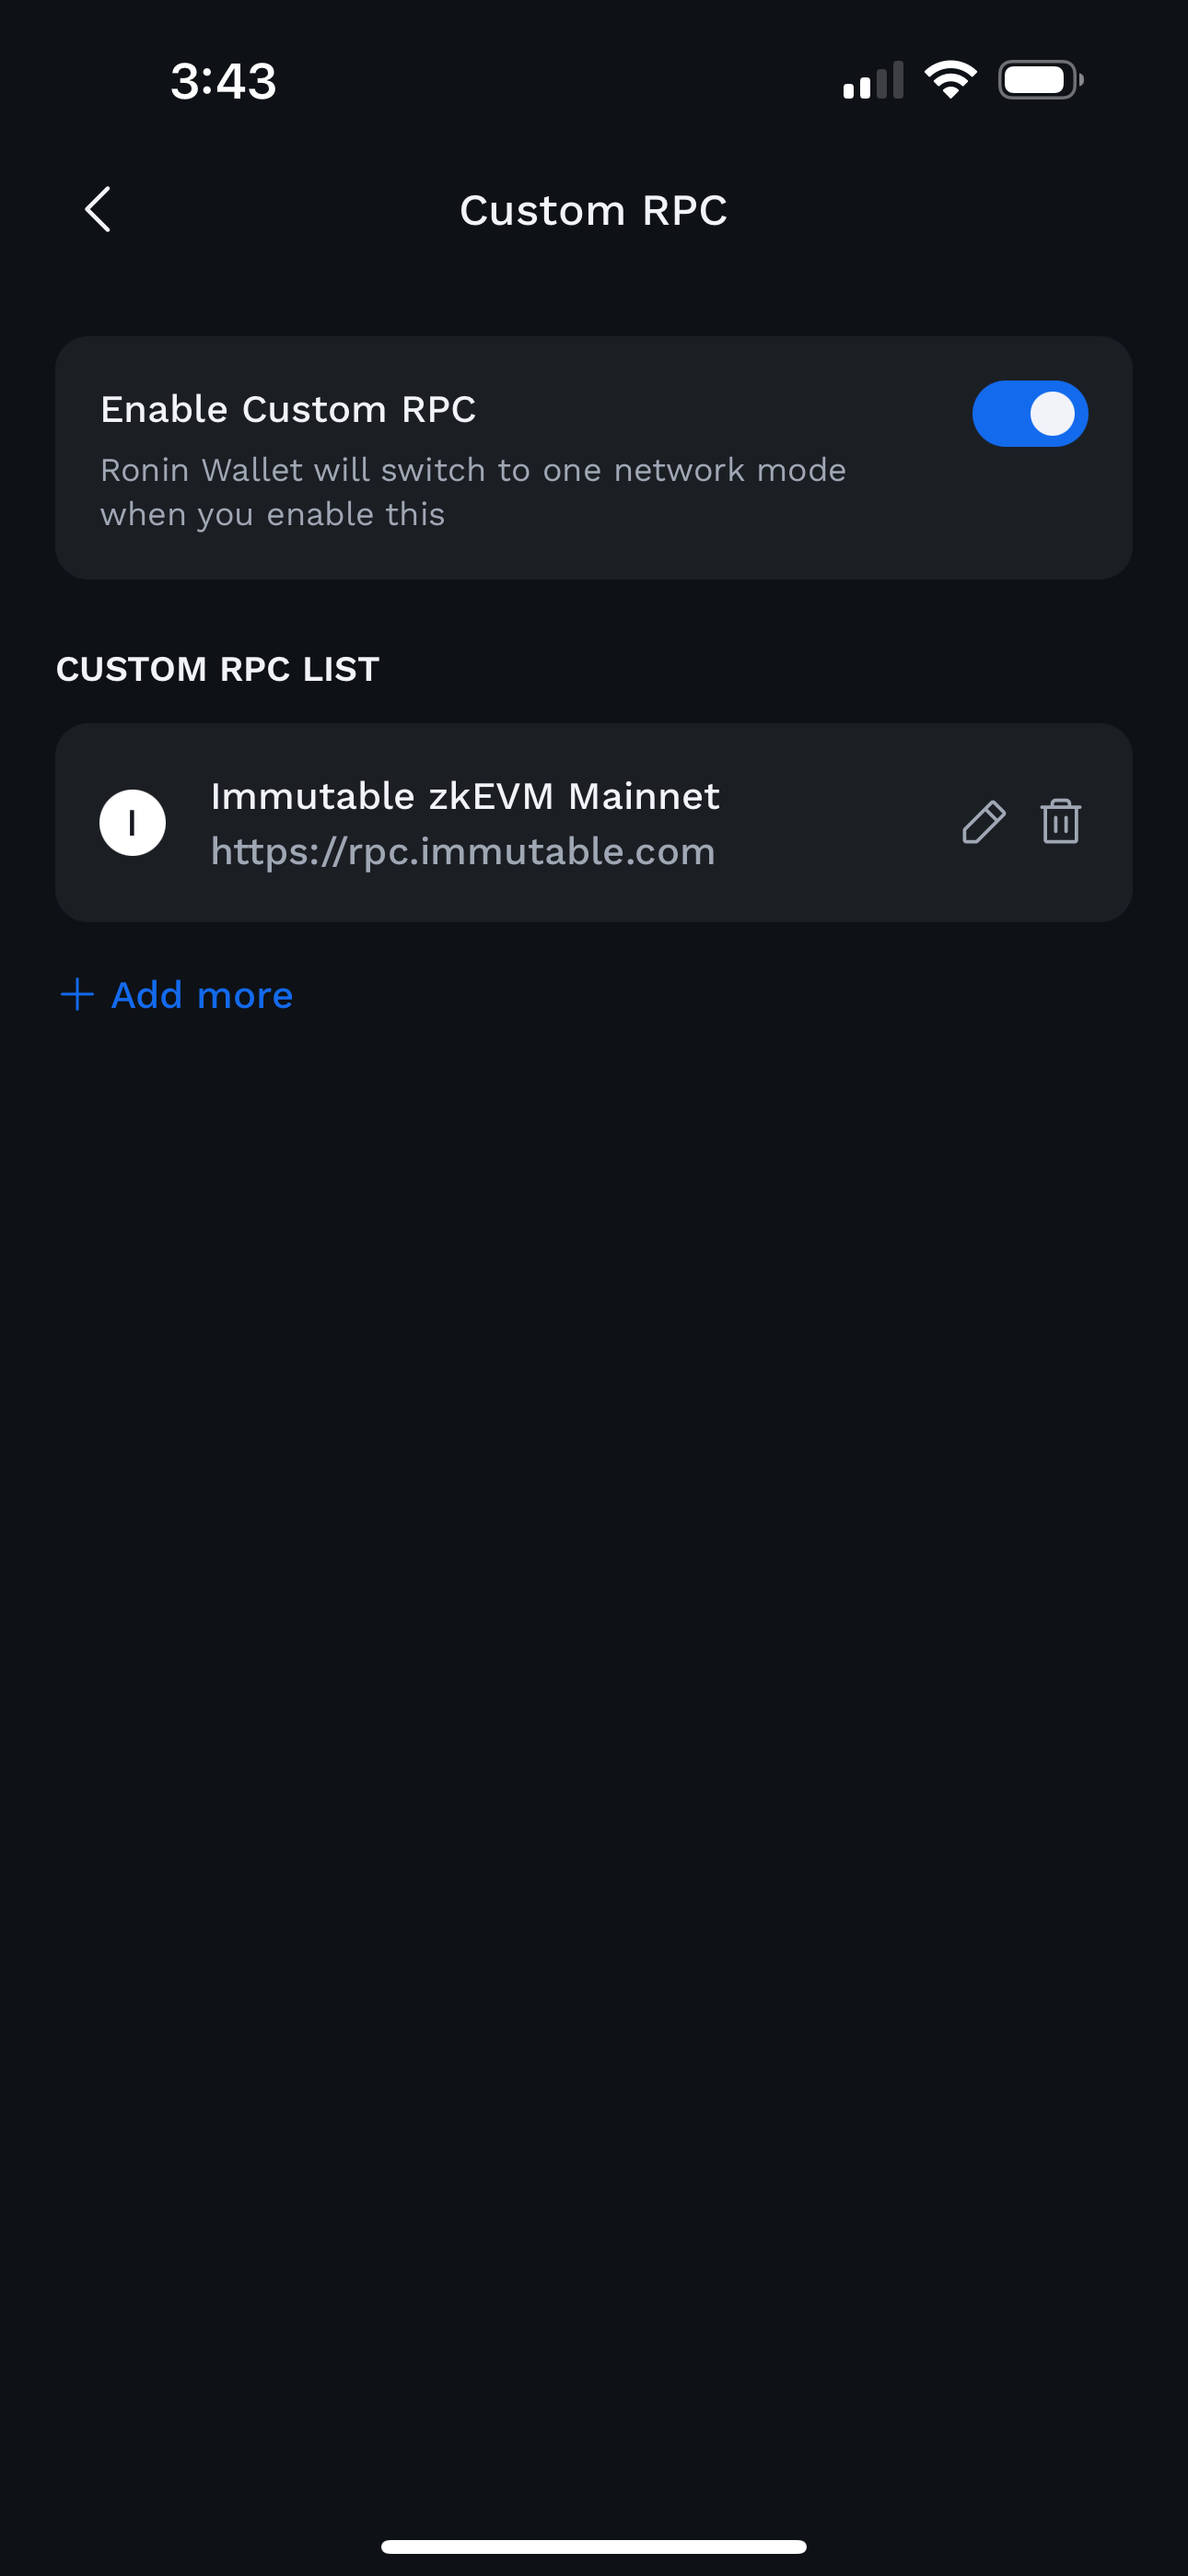Go back using the left chevron

coord(98,209)
